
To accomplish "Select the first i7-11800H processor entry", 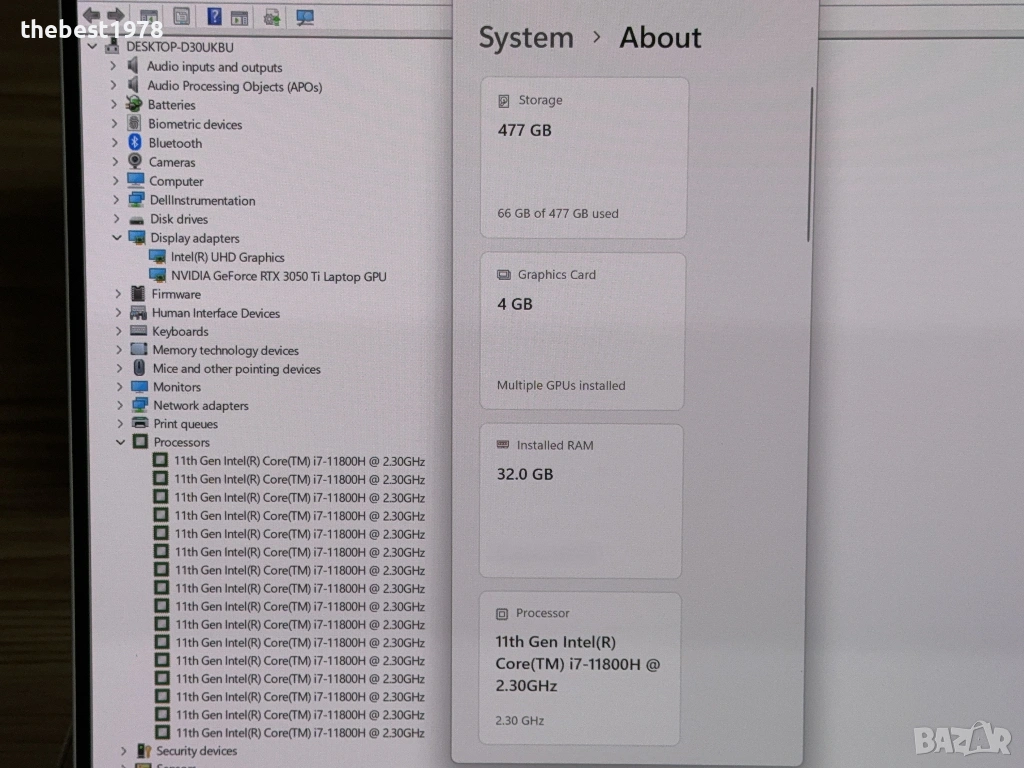I will 299,461.
